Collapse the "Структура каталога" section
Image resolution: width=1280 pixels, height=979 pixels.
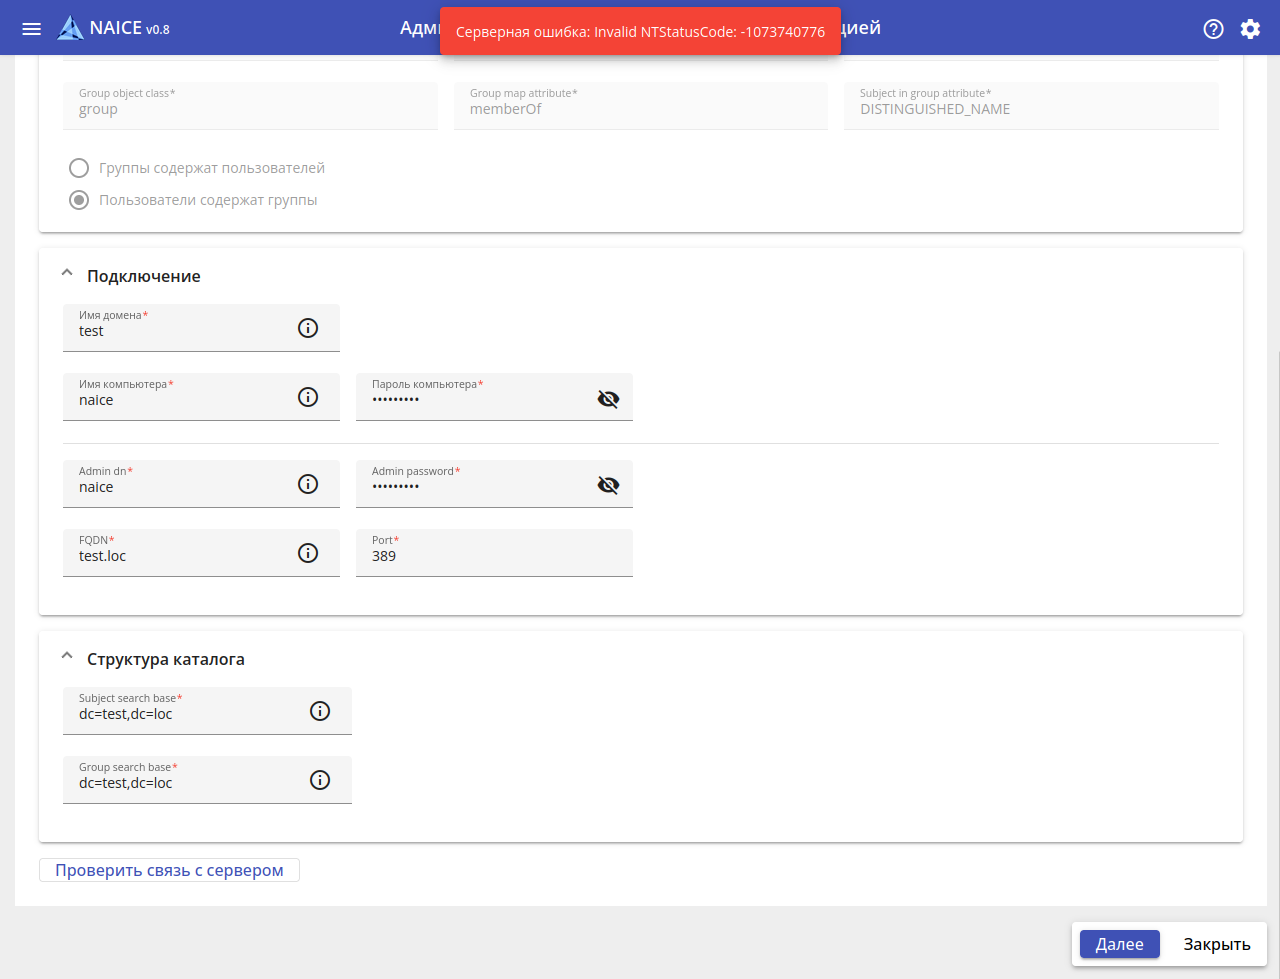pos(67,657)
